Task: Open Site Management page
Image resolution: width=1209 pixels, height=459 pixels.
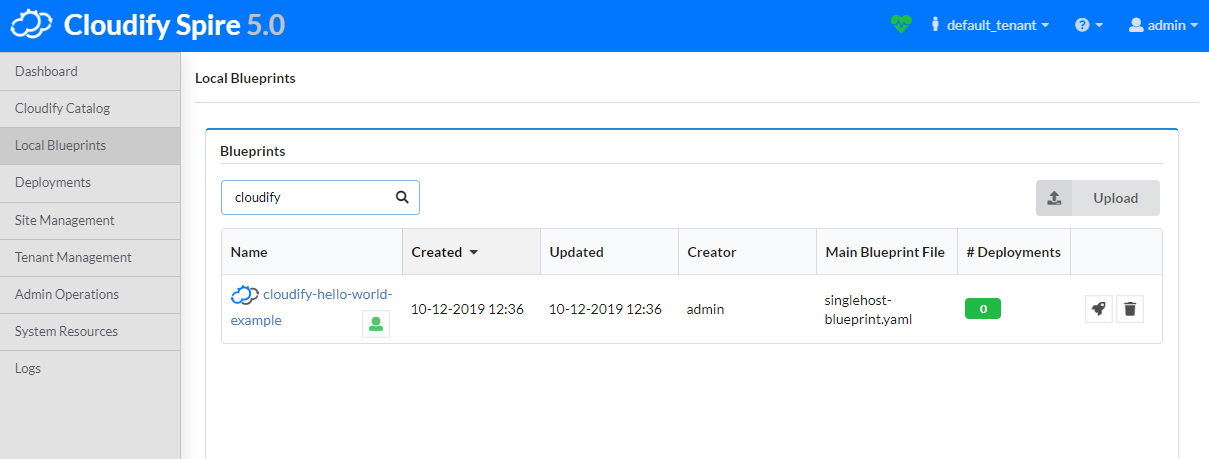Action: point(90,220)
